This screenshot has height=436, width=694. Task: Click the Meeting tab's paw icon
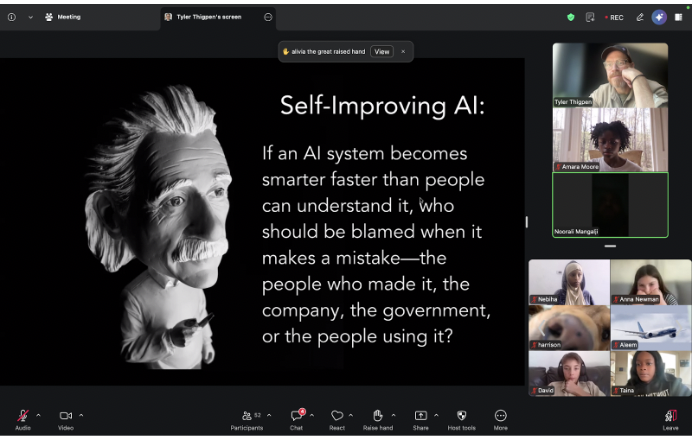[x=49, y=17]
